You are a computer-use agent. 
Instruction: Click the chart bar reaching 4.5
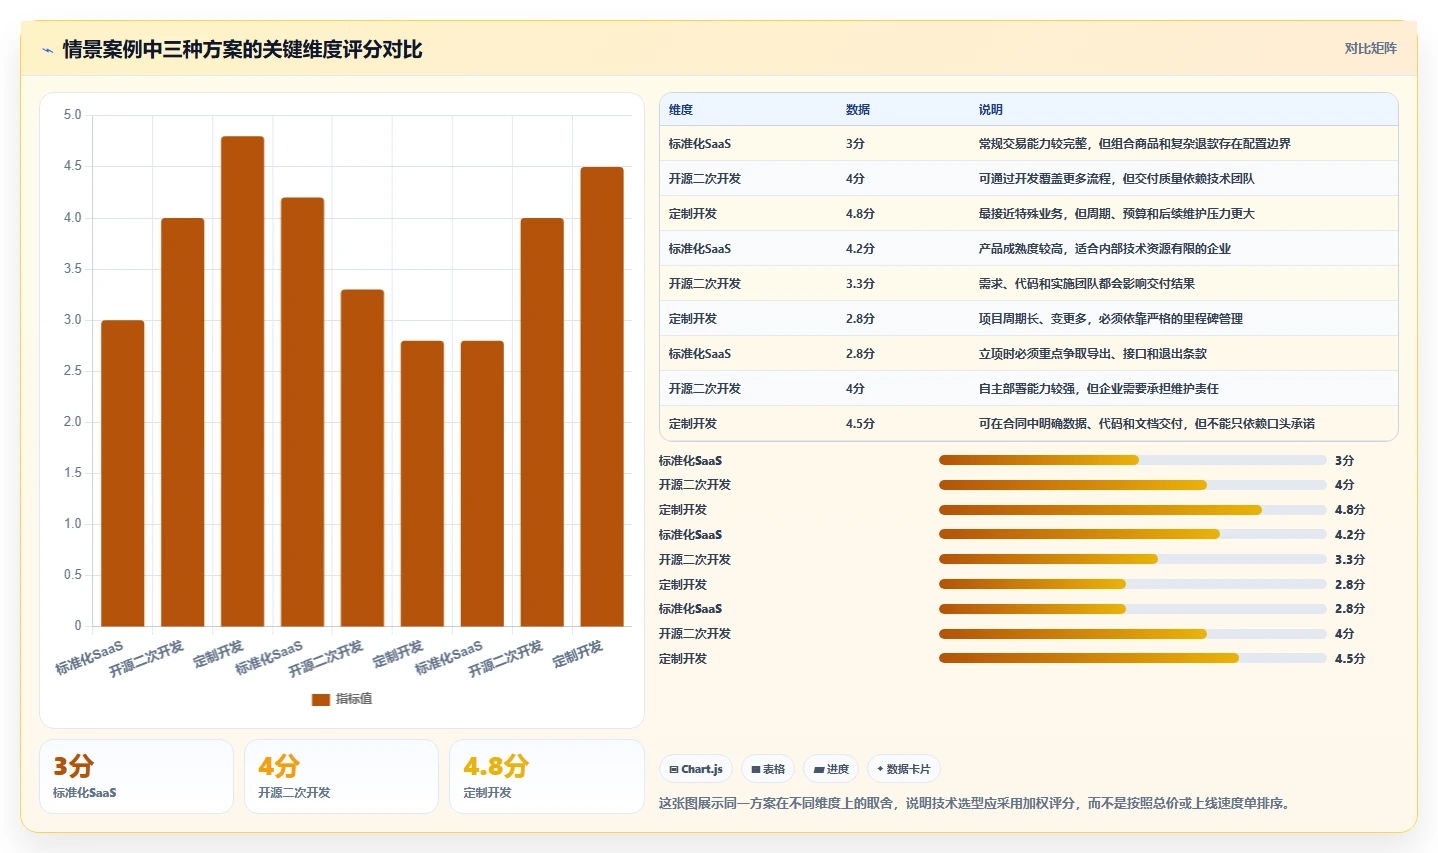click(x=602, y=397)
